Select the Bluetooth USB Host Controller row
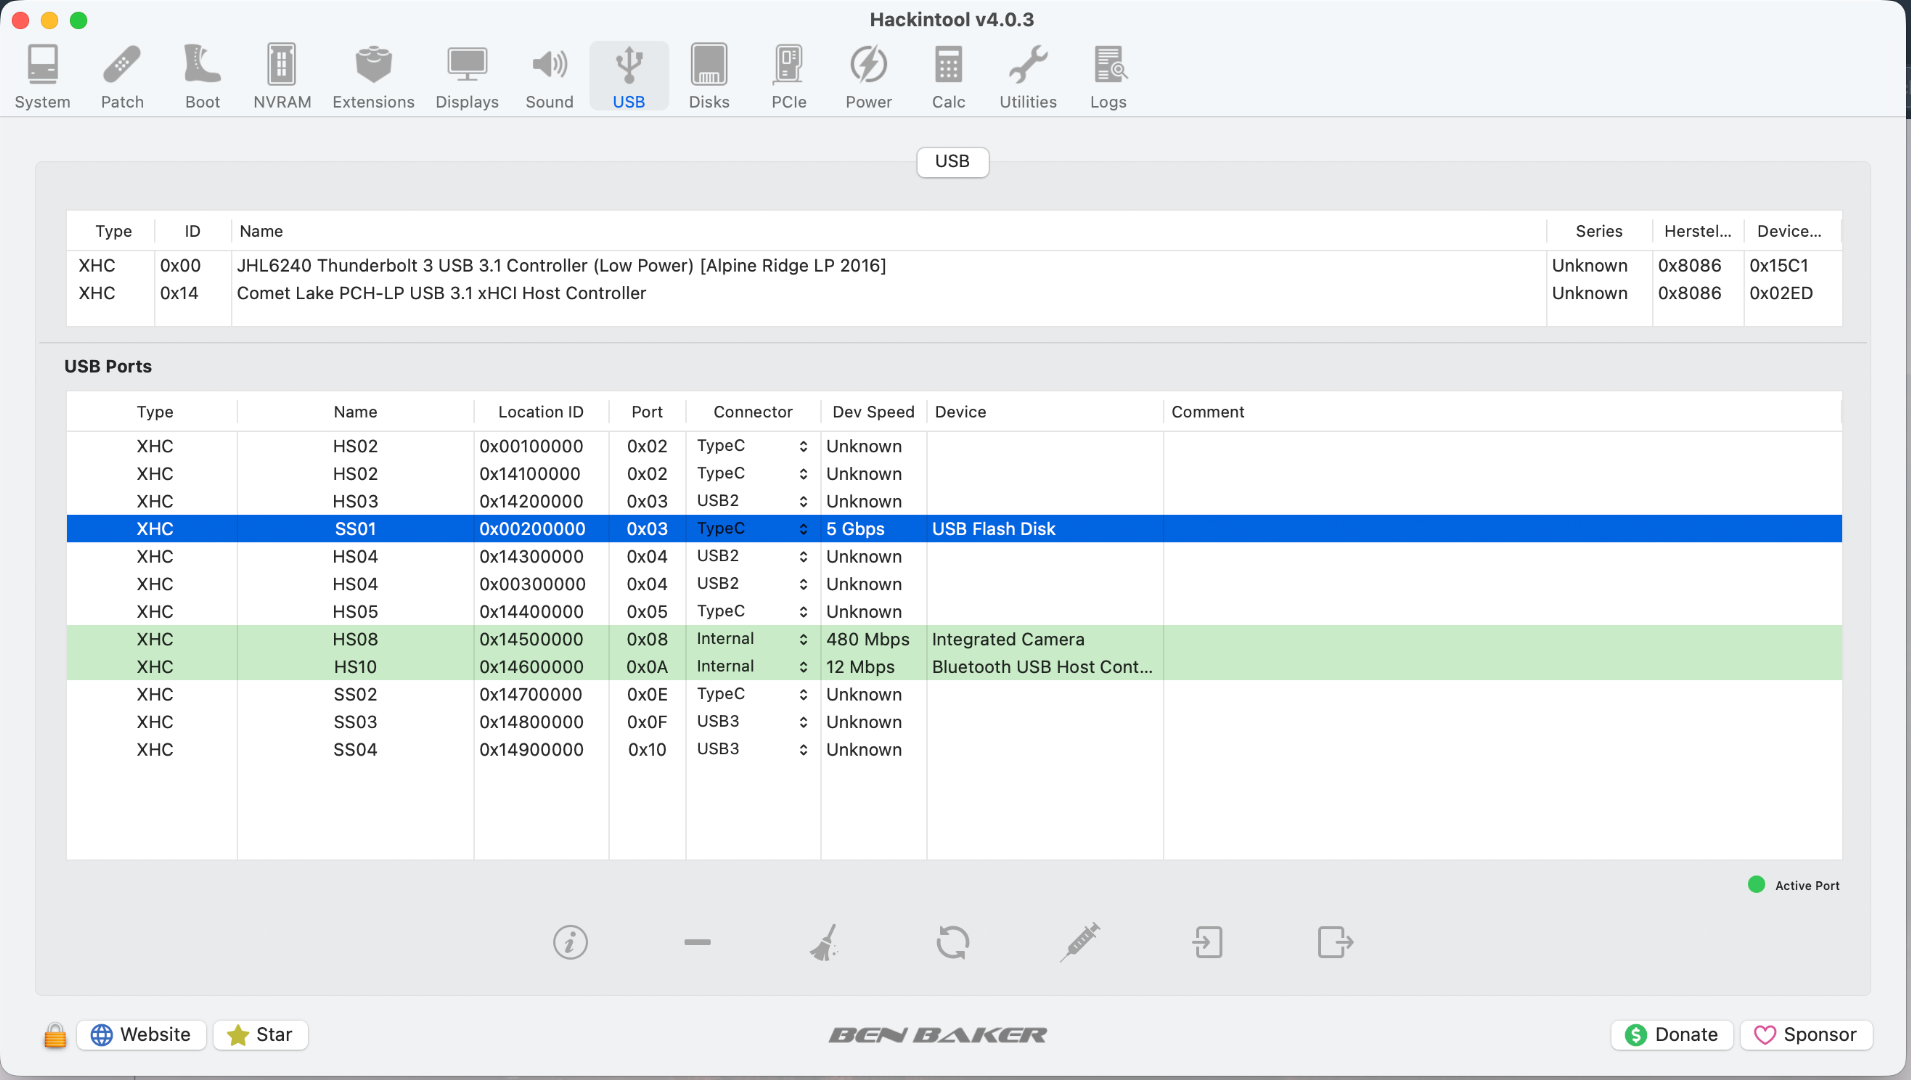1911x1080 pixels. [1041, 667]
